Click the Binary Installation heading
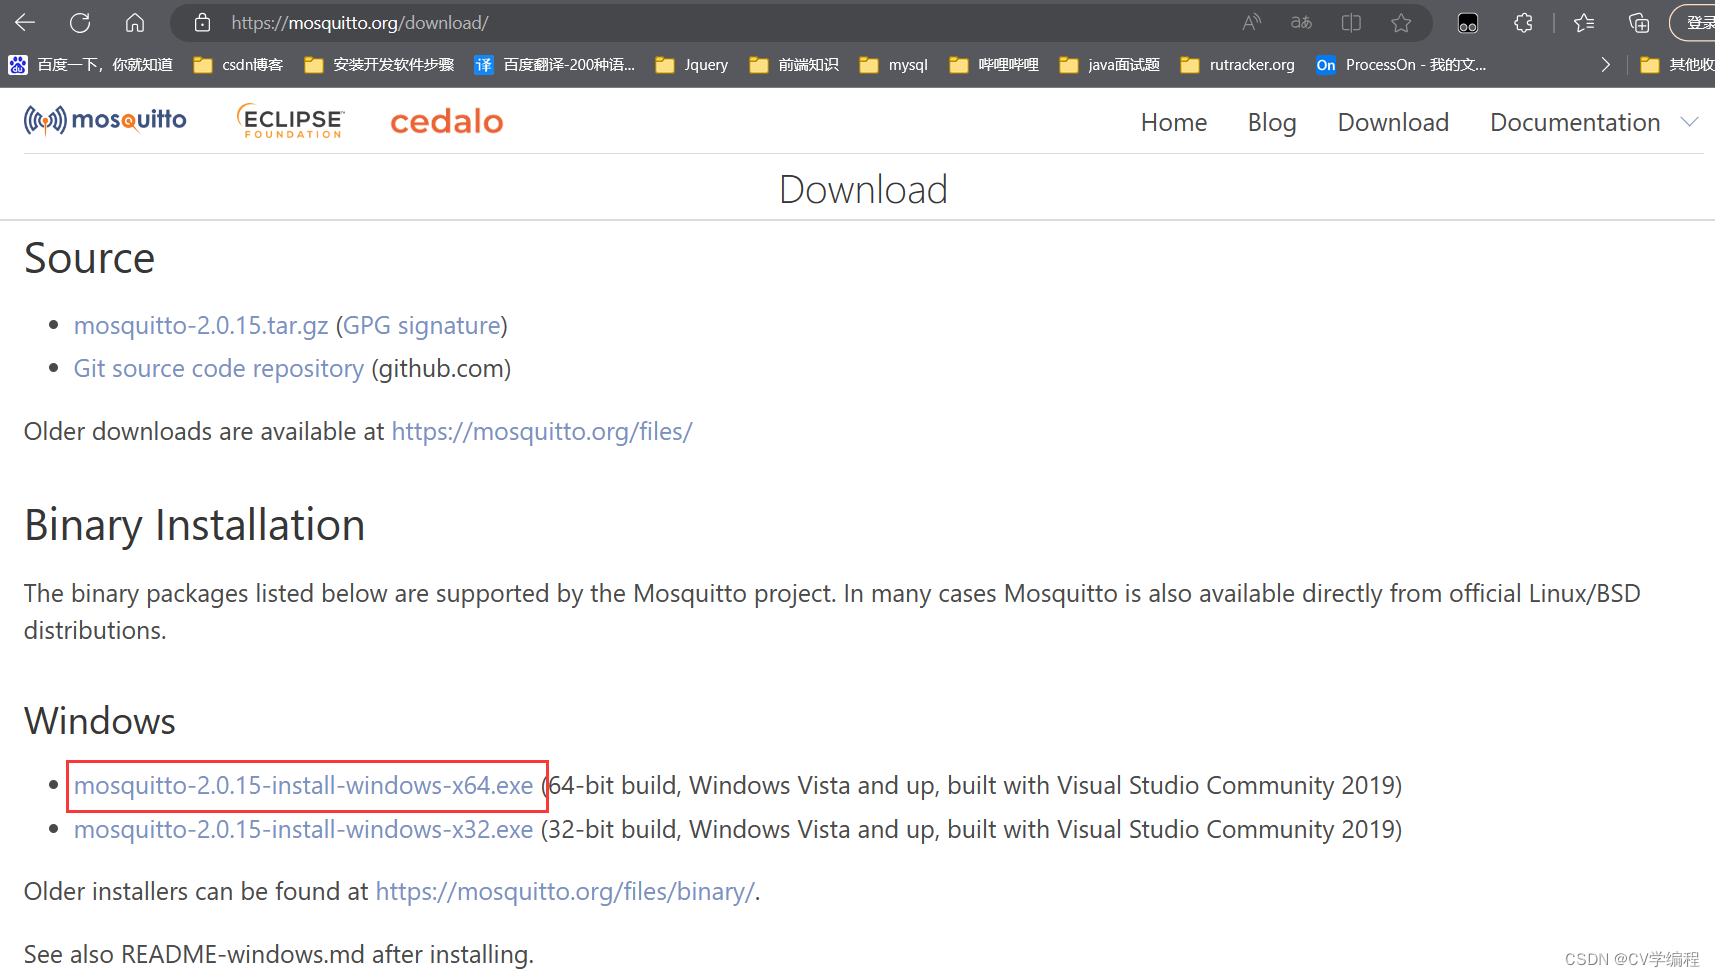This screenshot has height=977, width=1715. [195, 526]
